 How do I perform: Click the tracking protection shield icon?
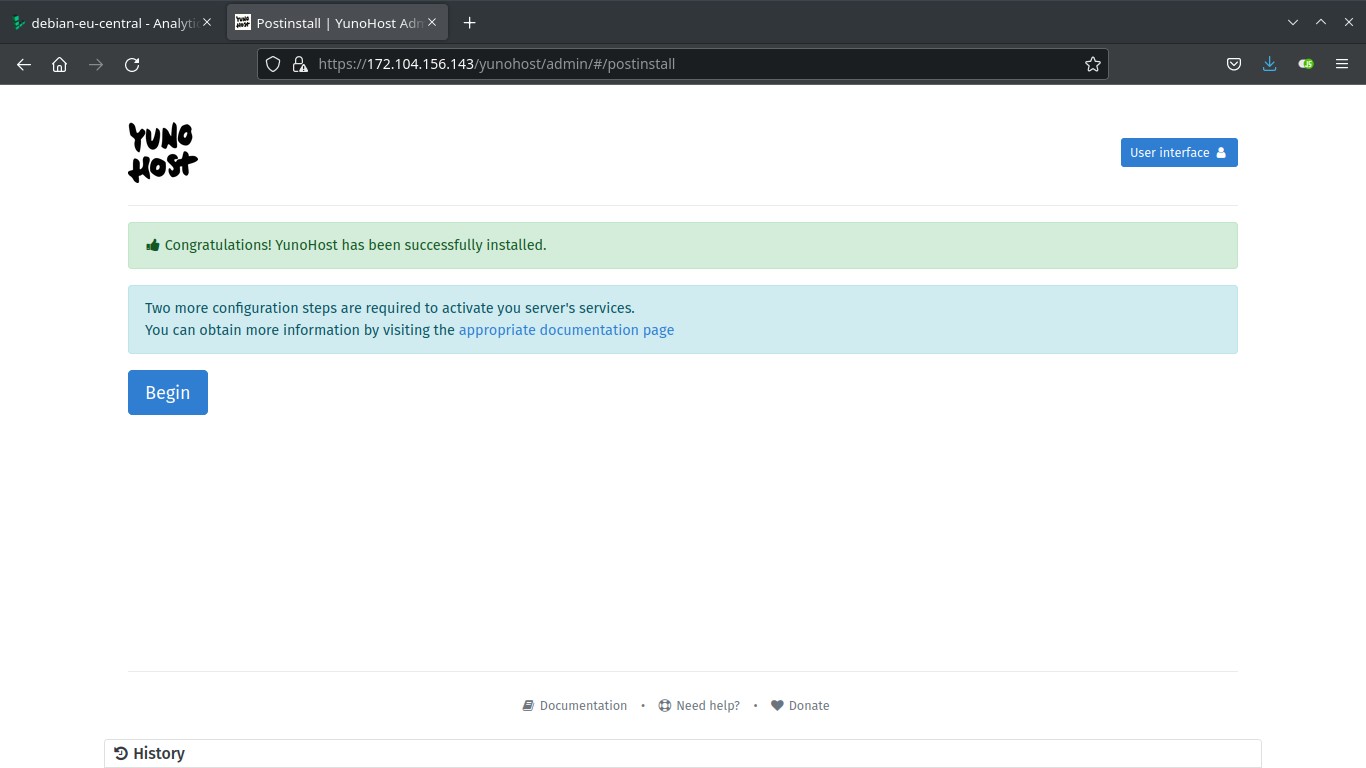(273, 64)
